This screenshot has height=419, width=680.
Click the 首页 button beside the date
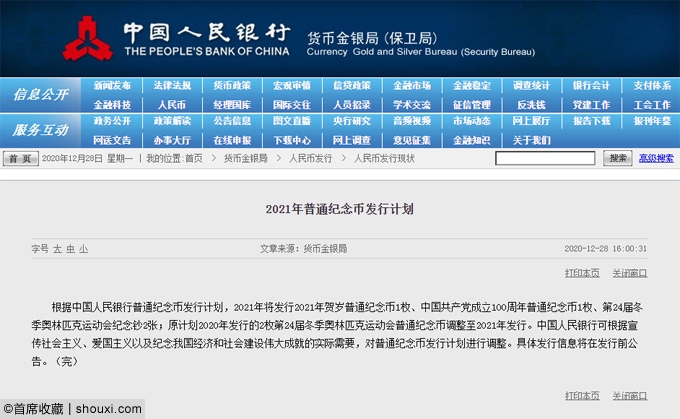(x=20, y=158)
